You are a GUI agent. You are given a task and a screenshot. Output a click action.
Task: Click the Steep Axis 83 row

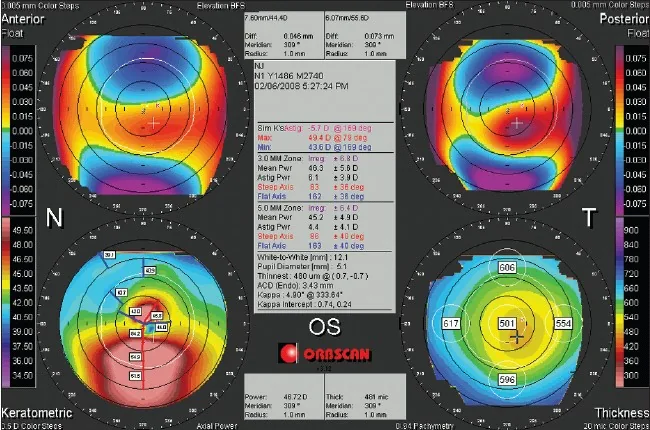[311, 187]
